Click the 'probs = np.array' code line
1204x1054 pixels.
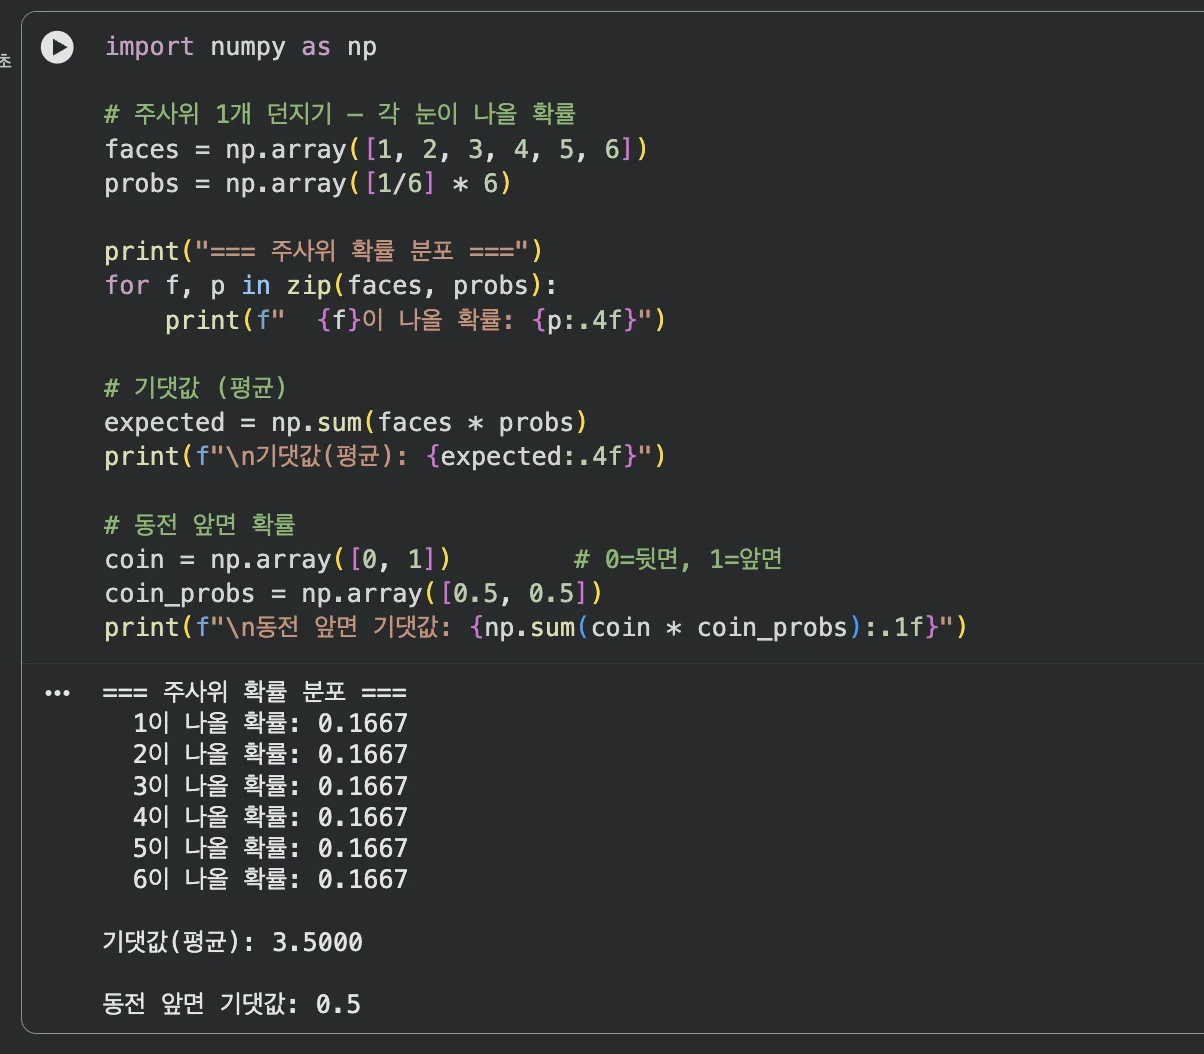pos(307,184)
